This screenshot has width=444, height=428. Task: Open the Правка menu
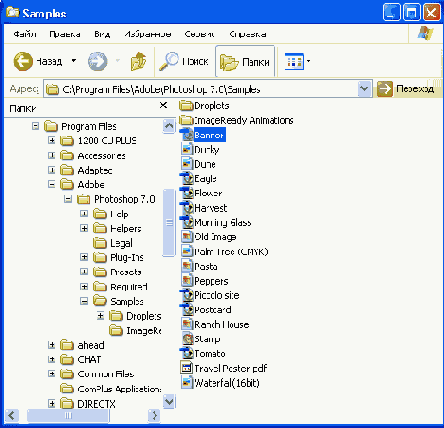64,34
